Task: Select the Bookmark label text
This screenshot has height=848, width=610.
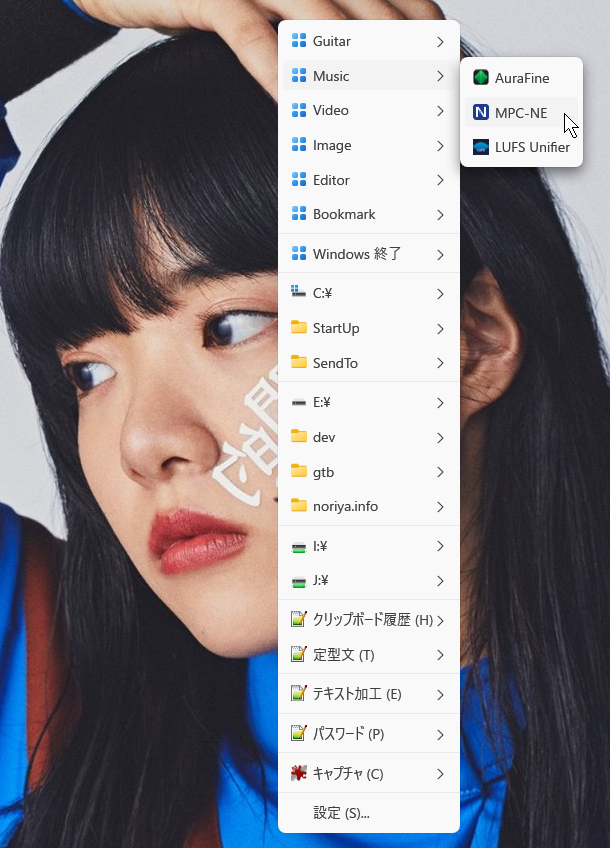Action: (344, 214)
